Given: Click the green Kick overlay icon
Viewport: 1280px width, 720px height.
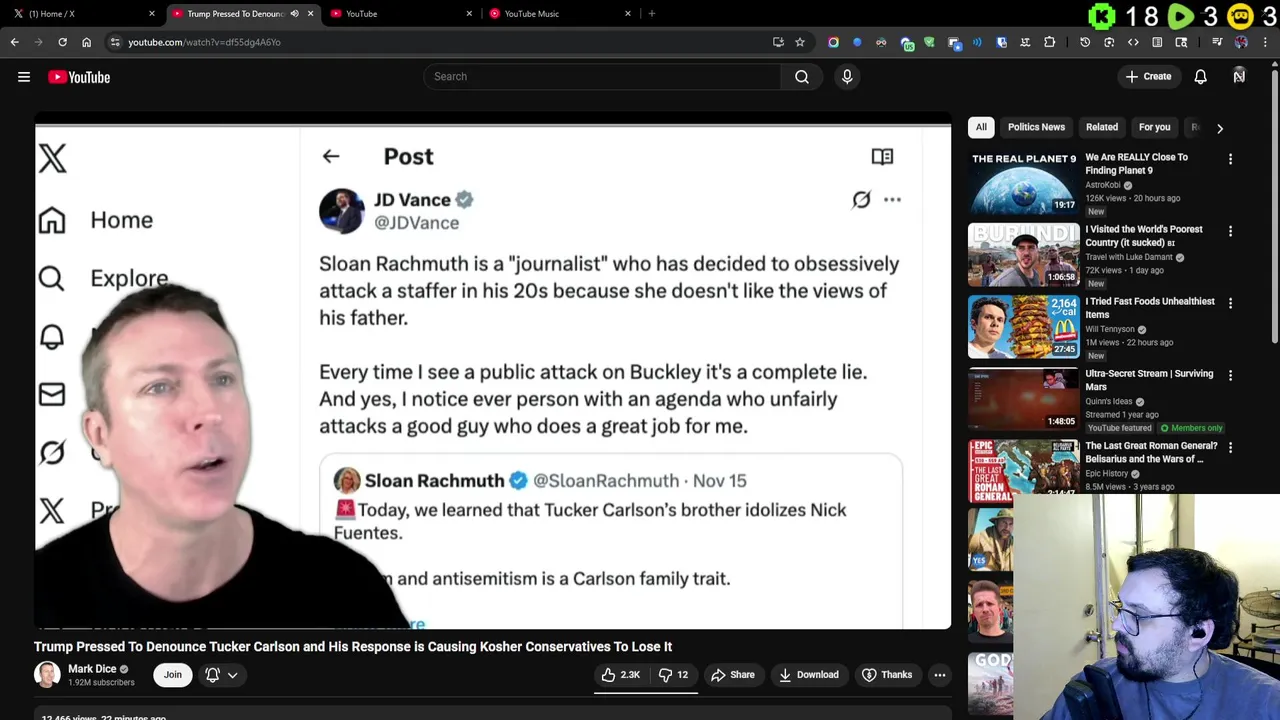Looking at the screenshot, I should (x=1101, y=17).
